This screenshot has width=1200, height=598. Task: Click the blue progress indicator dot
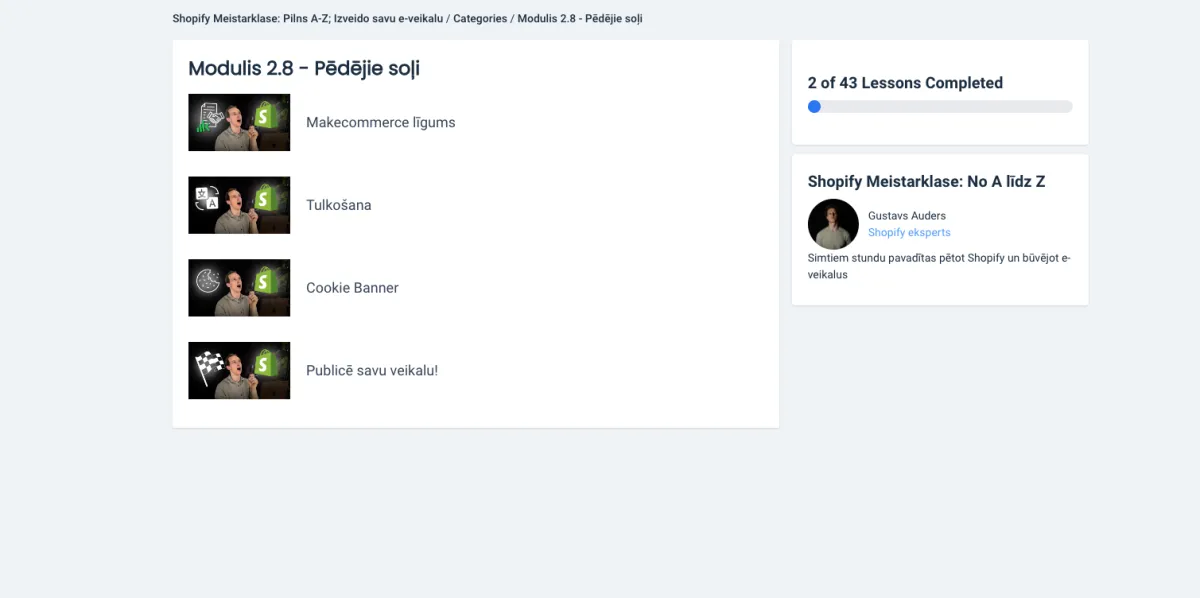tap(814, 106)
